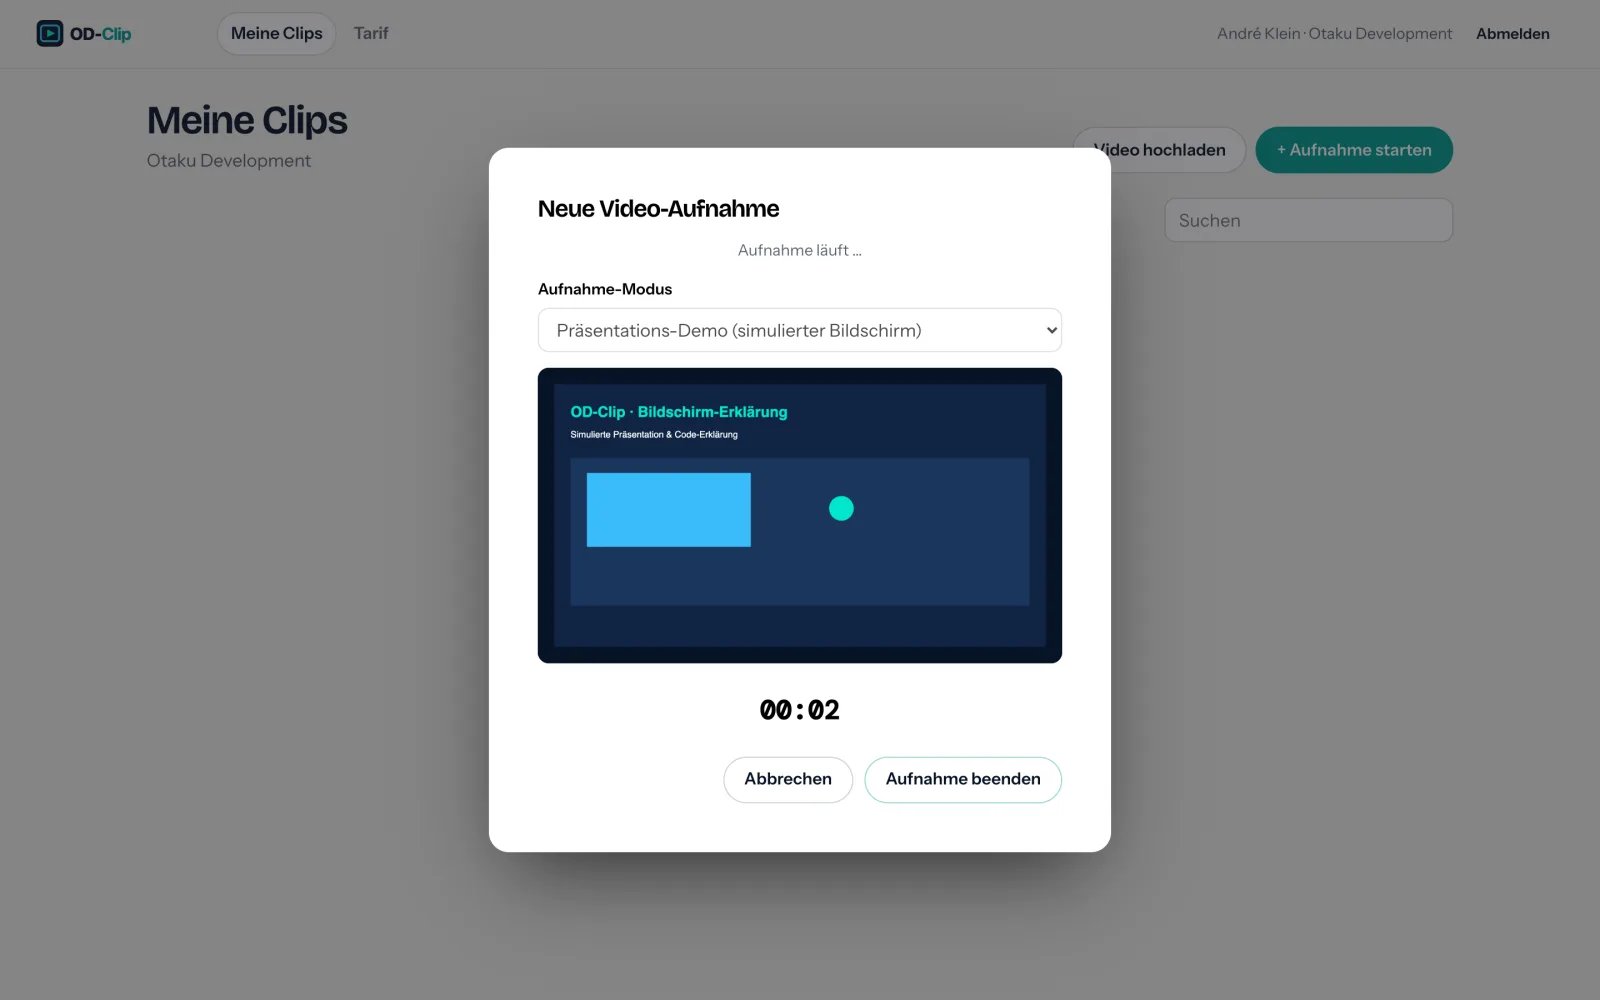Viewport: 1600px width, 1000px height.
Task: Click the Video hochladen button
Action: (x=1159, y=150)
